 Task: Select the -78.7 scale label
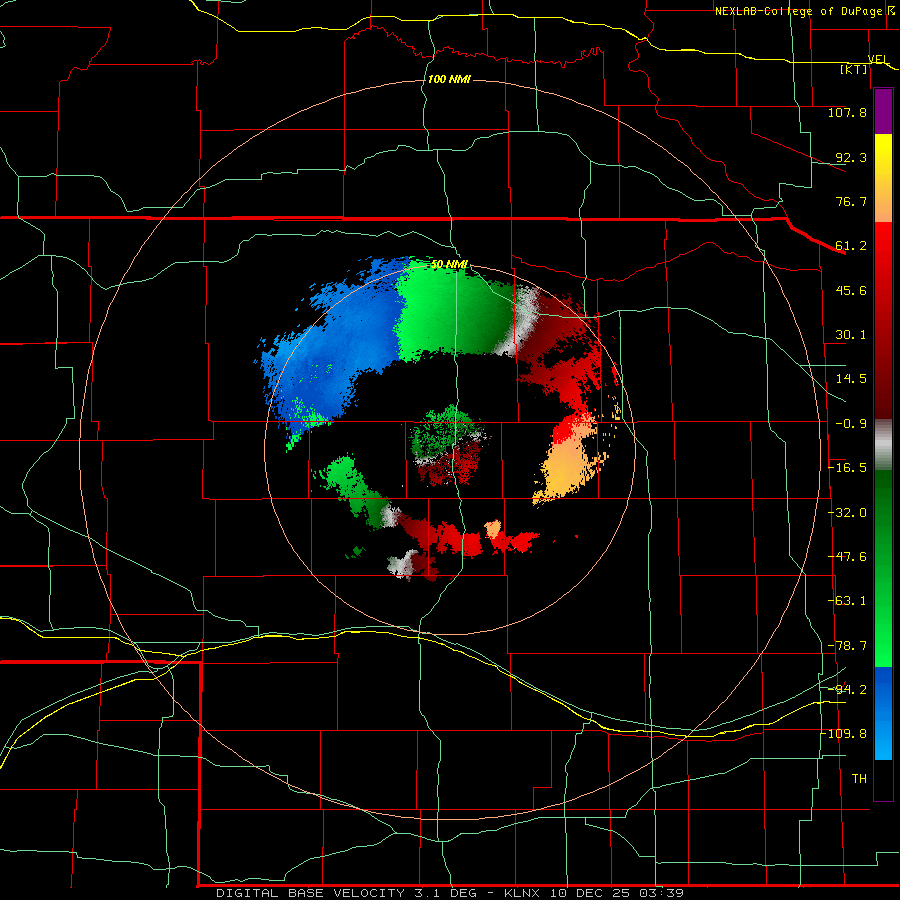[847, 646]
